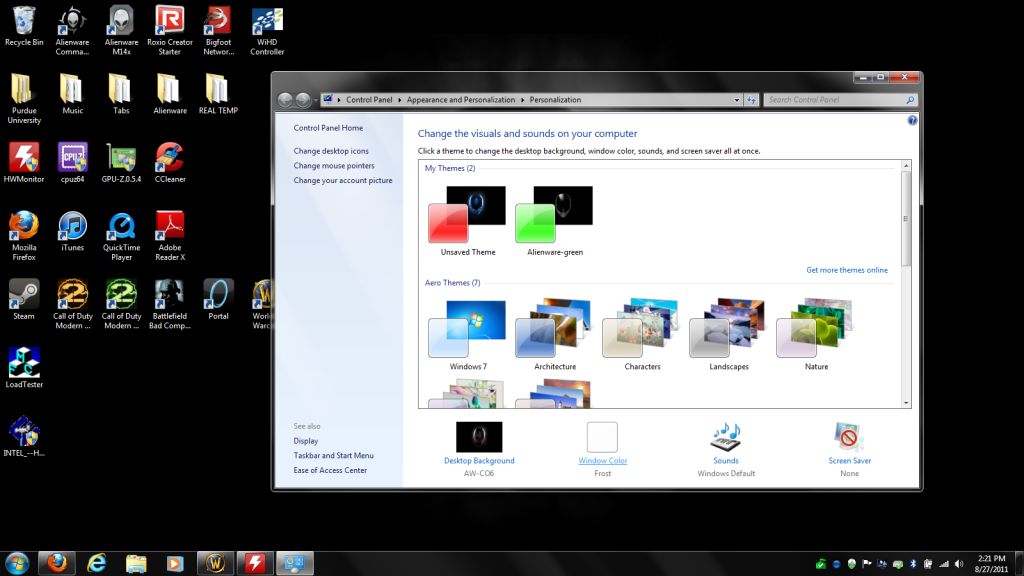The image size is (1024, 576).
Task: Open Taskbar and Start Menu link
Action: tap(333, 456)
